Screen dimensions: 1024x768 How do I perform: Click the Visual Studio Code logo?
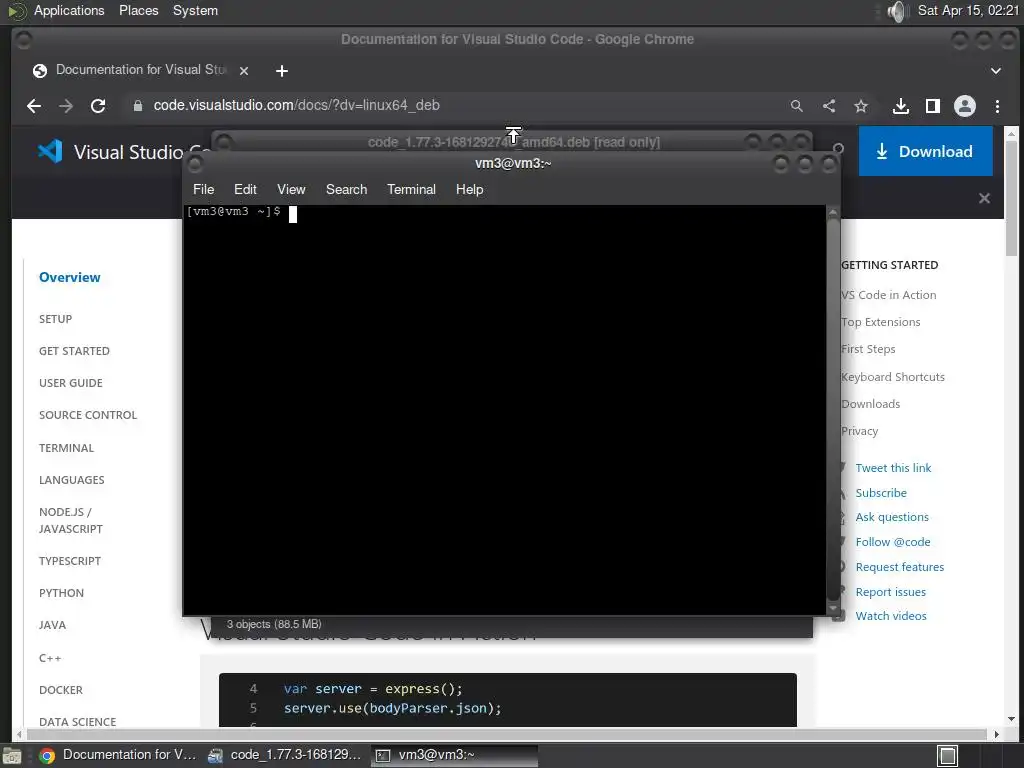pos(50,152)
